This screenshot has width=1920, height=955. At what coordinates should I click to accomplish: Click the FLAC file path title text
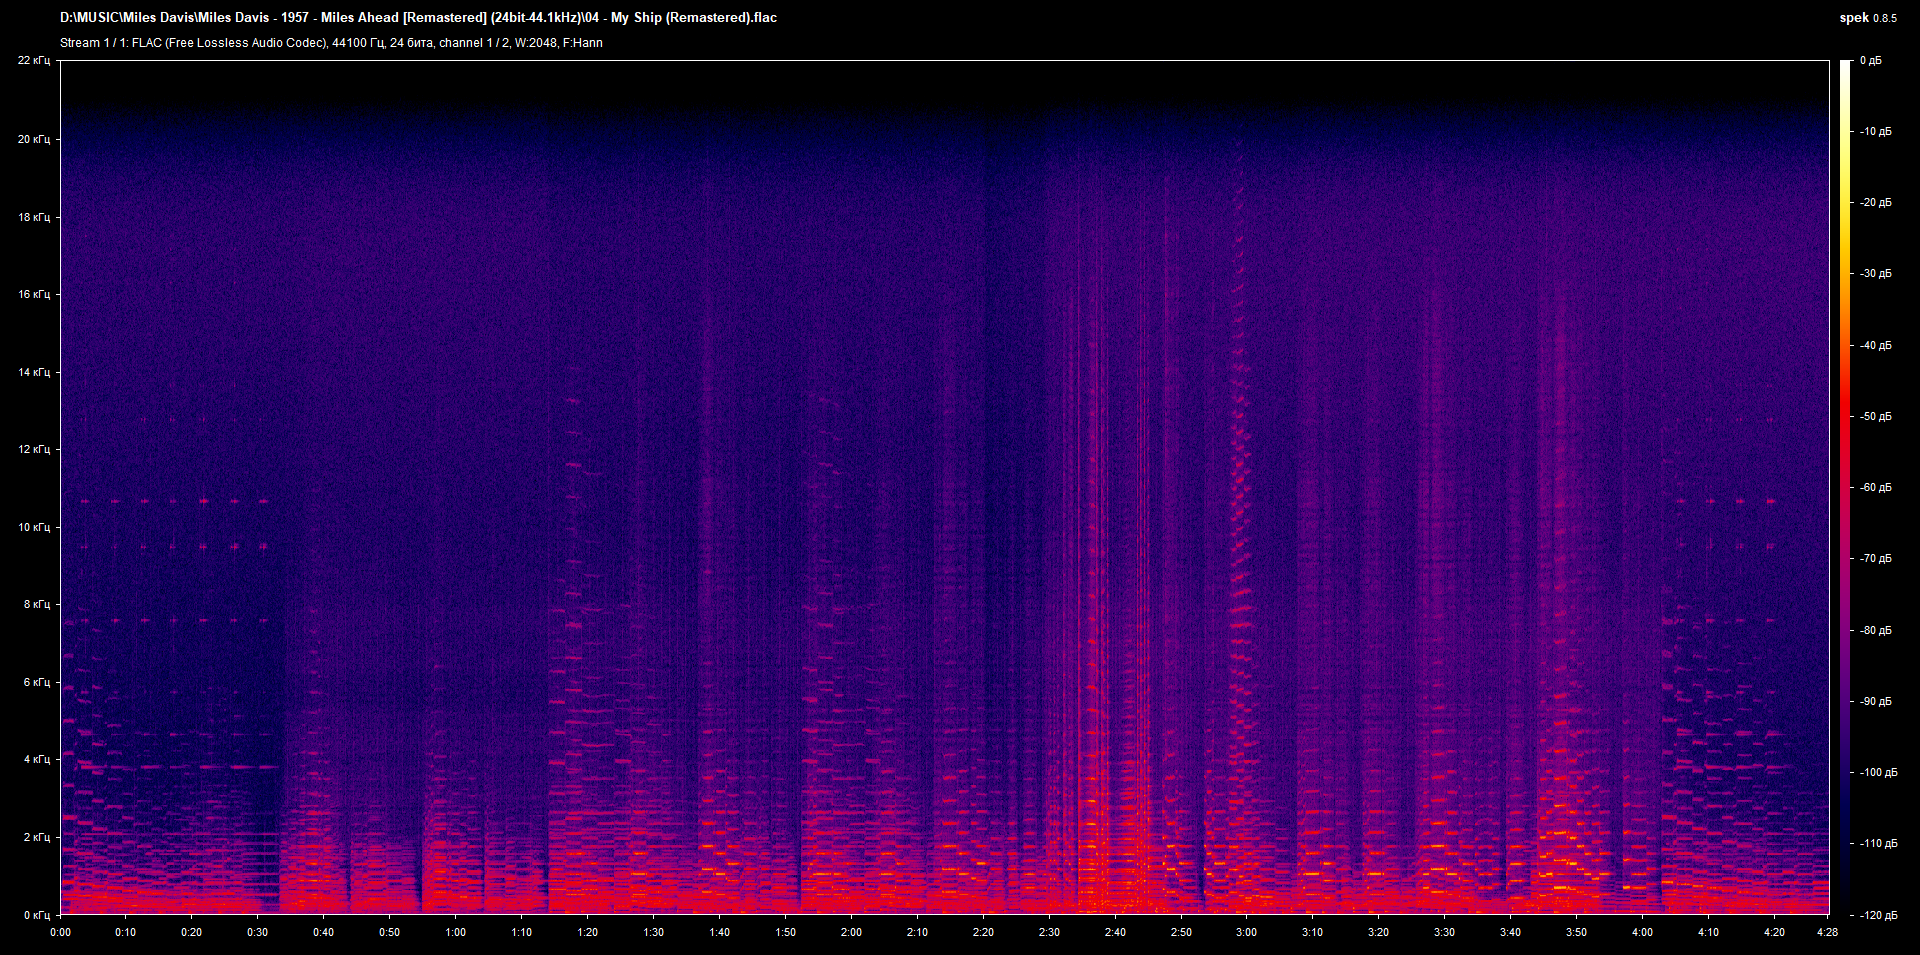click(x=418, y=18)
